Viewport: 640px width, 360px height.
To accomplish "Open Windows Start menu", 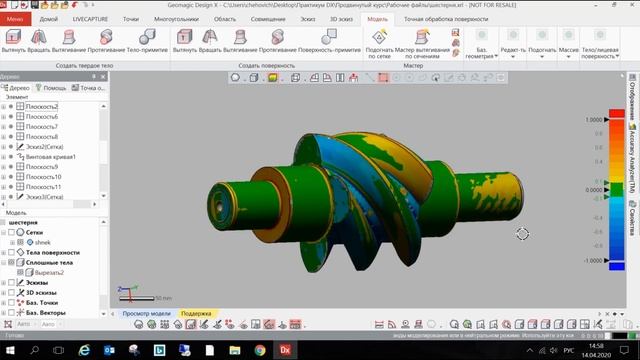I will 10,350.
